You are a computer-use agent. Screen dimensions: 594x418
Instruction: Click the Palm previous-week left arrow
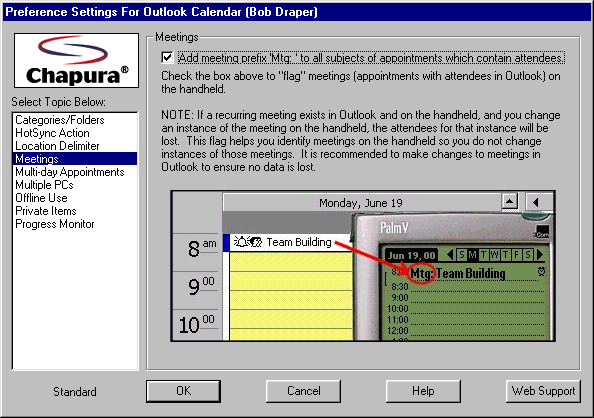(450, 255)
